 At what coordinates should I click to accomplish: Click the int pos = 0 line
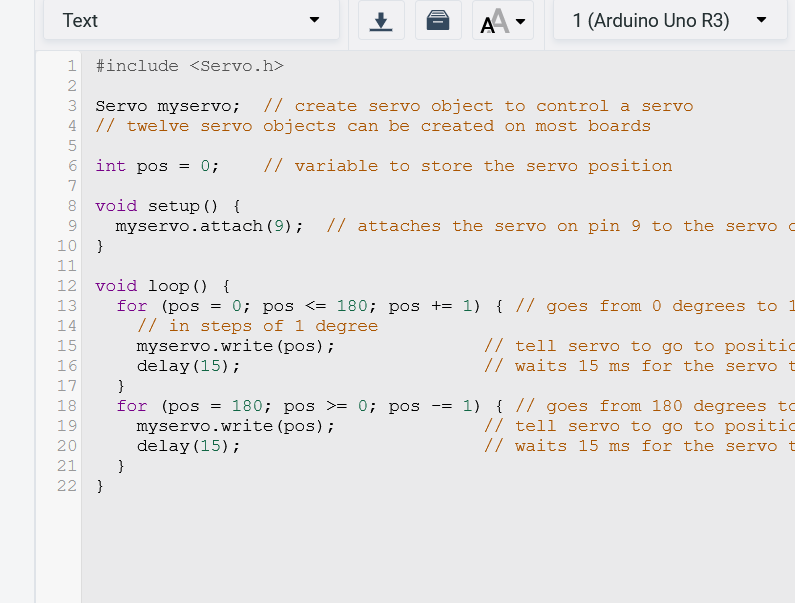pos(157,166)
